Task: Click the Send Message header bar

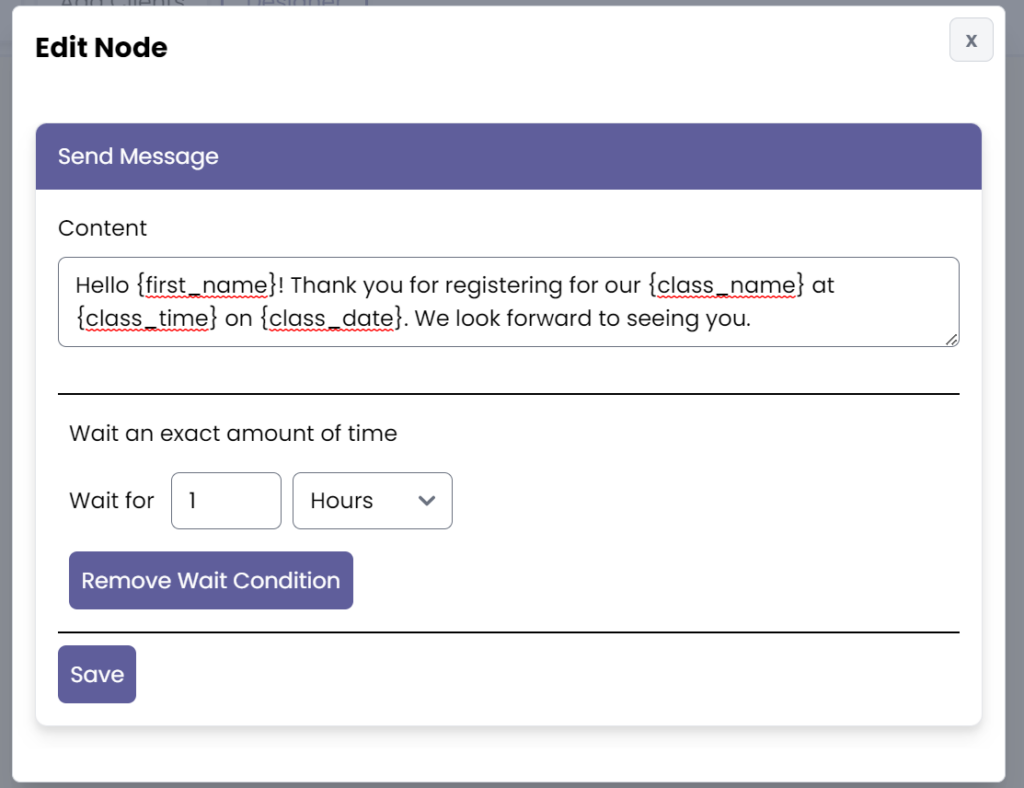Action: [508, 156]
